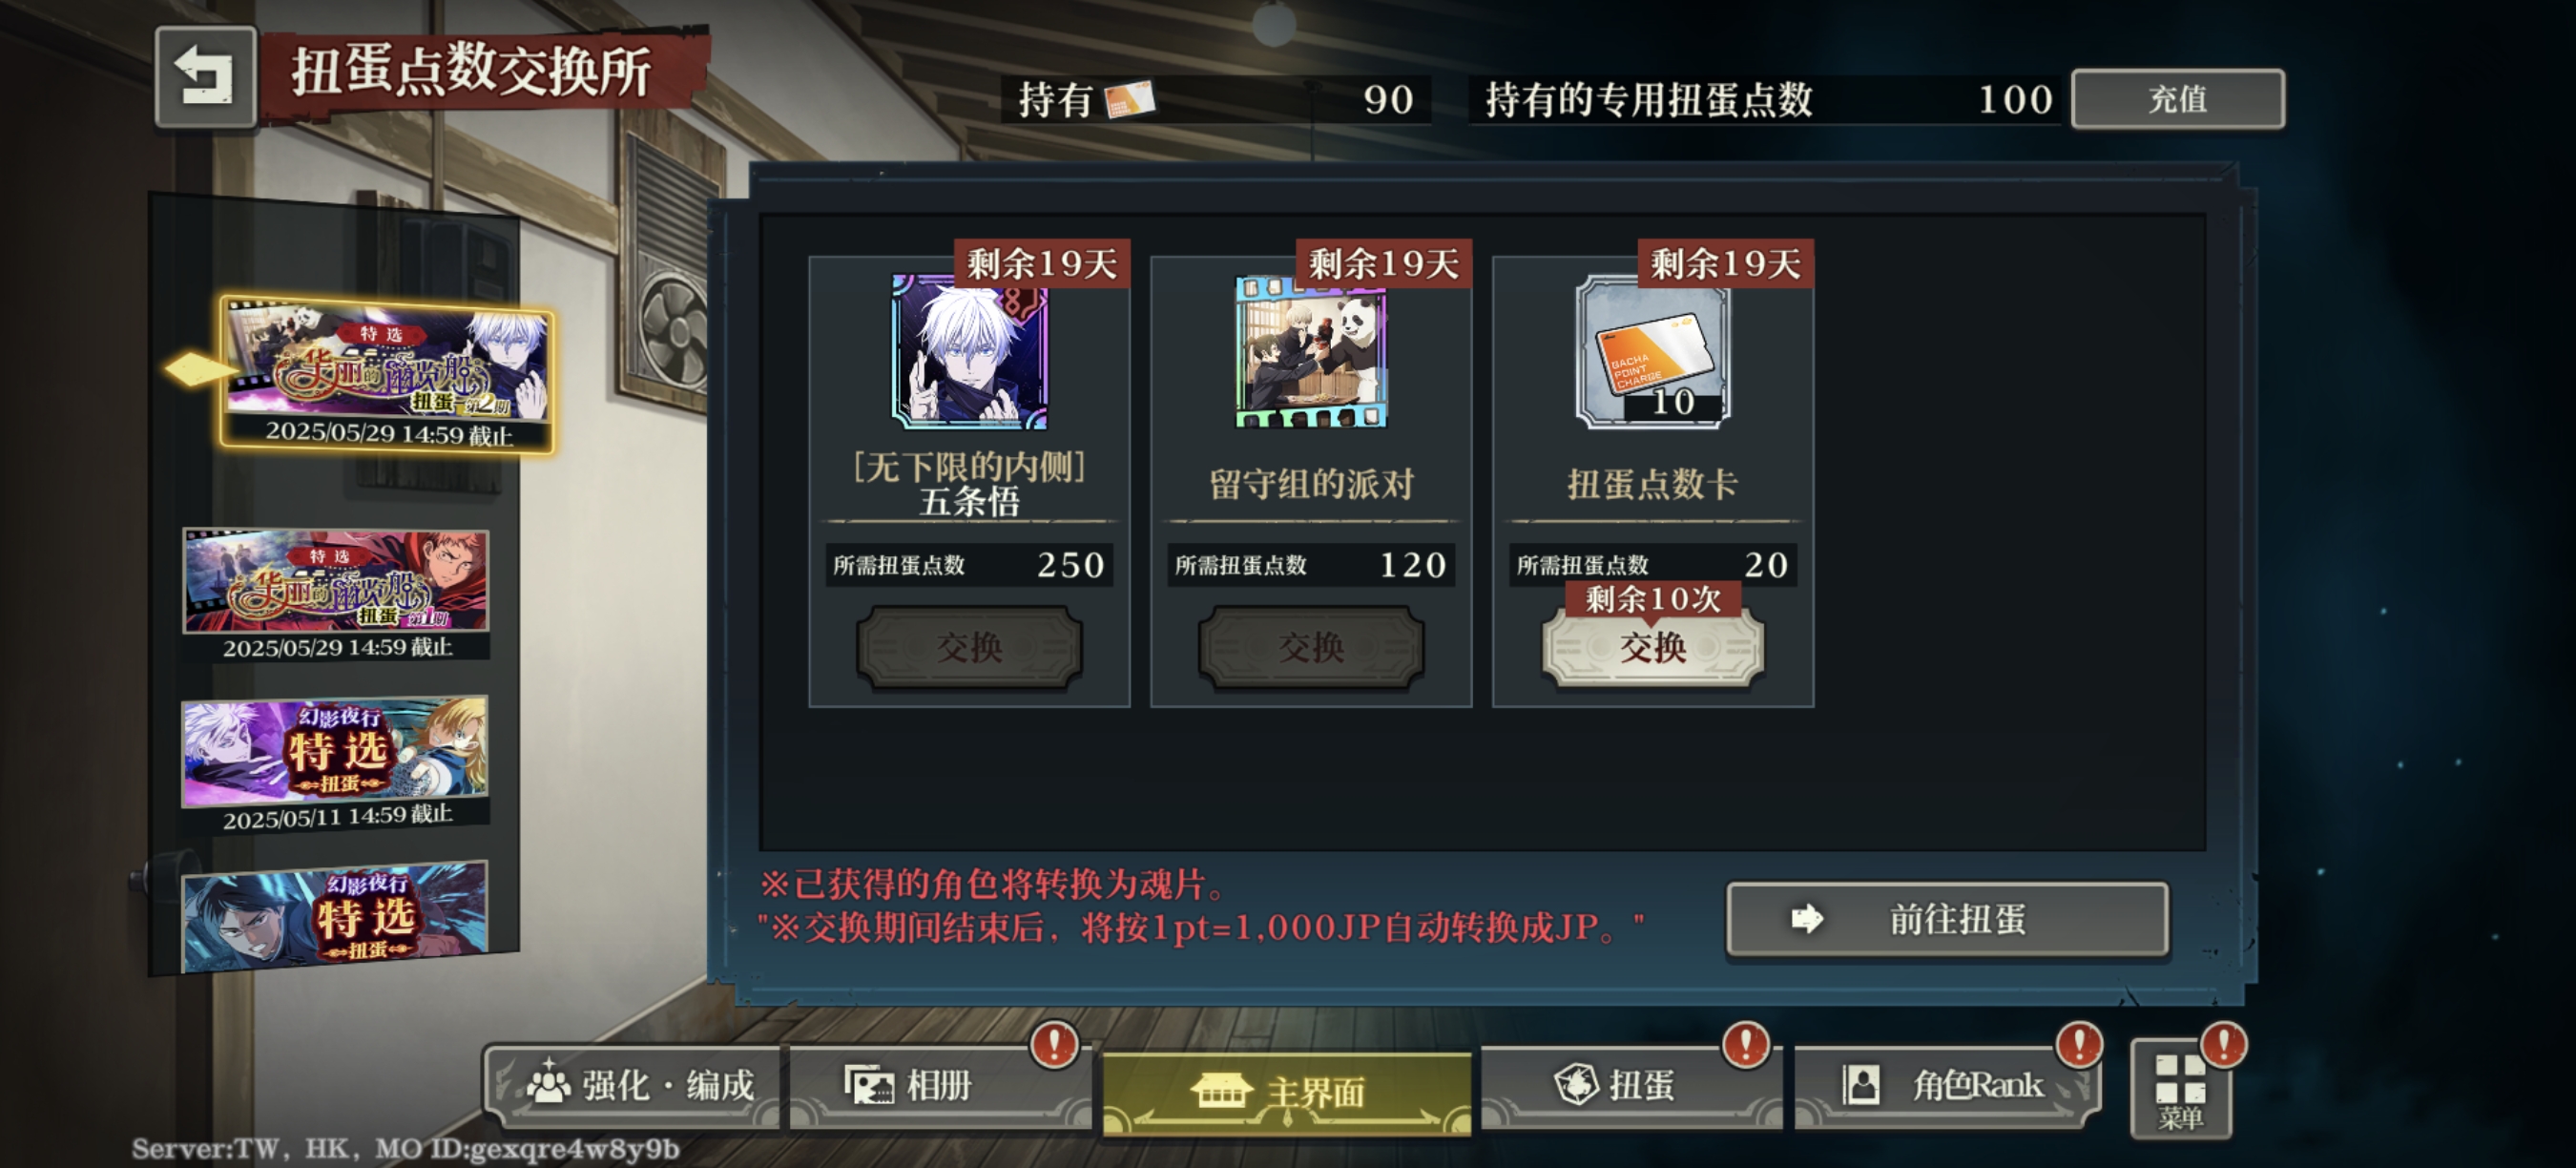Viewport: 2576px width, 1168px height.
Task: Tap the gacha point card icon beside 持有
Action: pos(1129,99)
